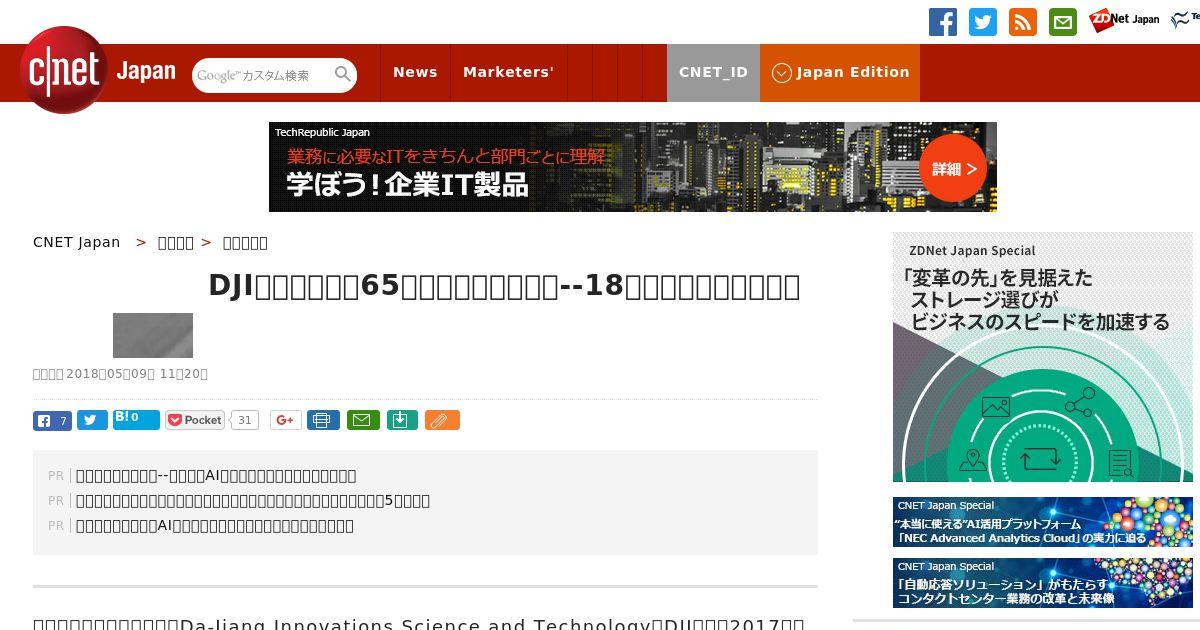Open NEC Advanced Analytics Cloud banner

[1043, 522]
